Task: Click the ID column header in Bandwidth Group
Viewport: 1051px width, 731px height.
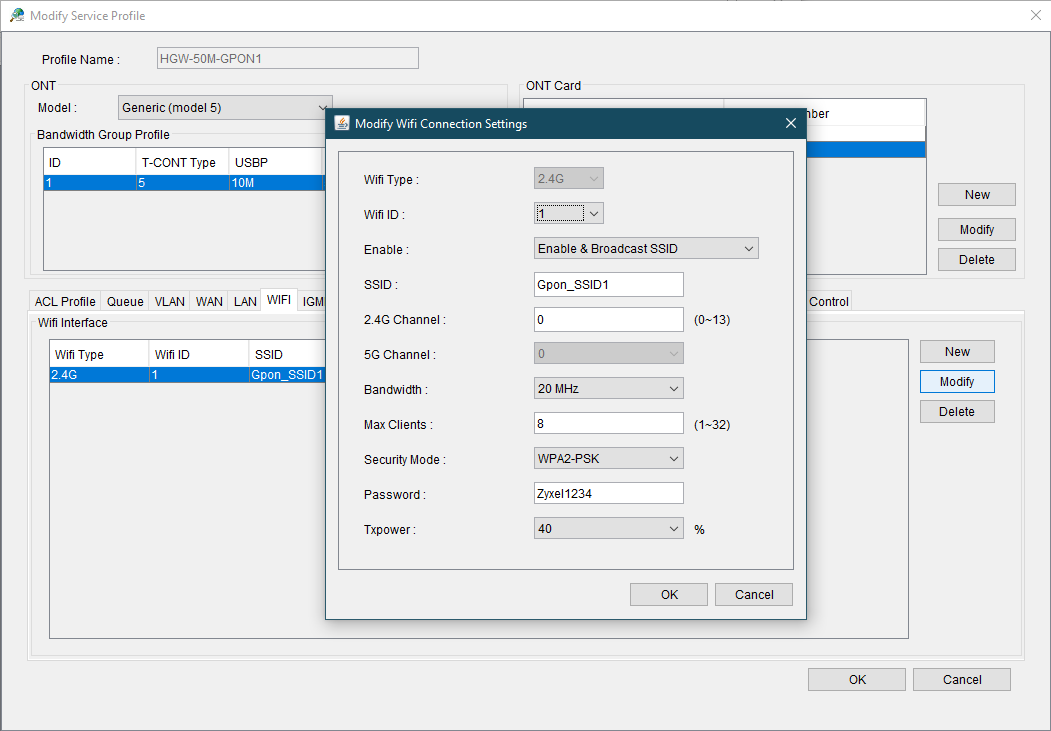Action: [90, 162]
